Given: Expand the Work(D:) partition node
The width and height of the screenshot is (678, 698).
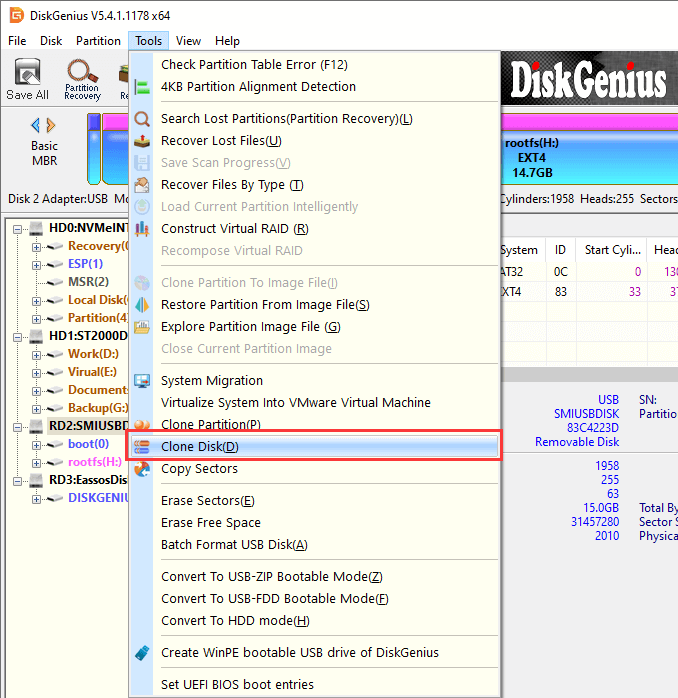Looking at the screenshot, I should click(37, 354).
